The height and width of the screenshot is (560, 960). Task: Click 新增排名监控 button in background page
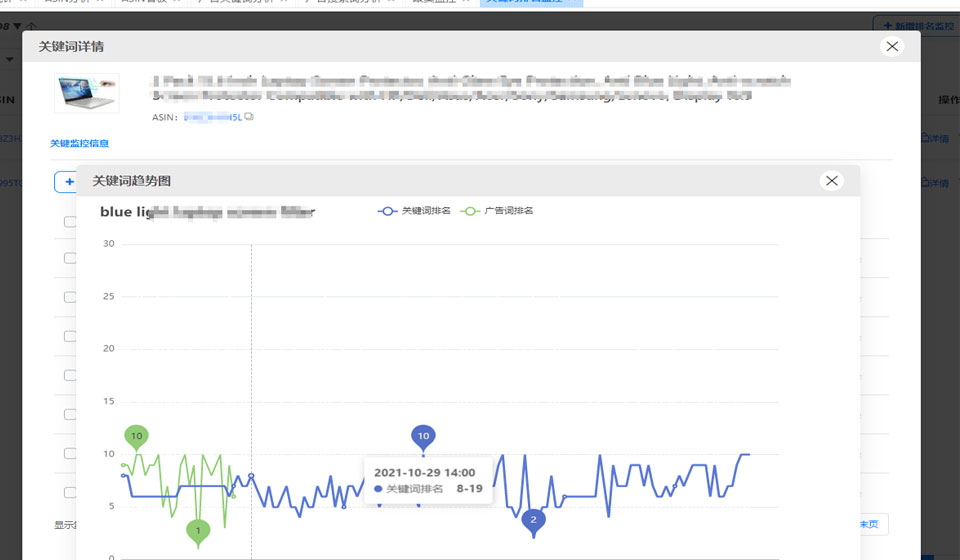click(916, 26)
